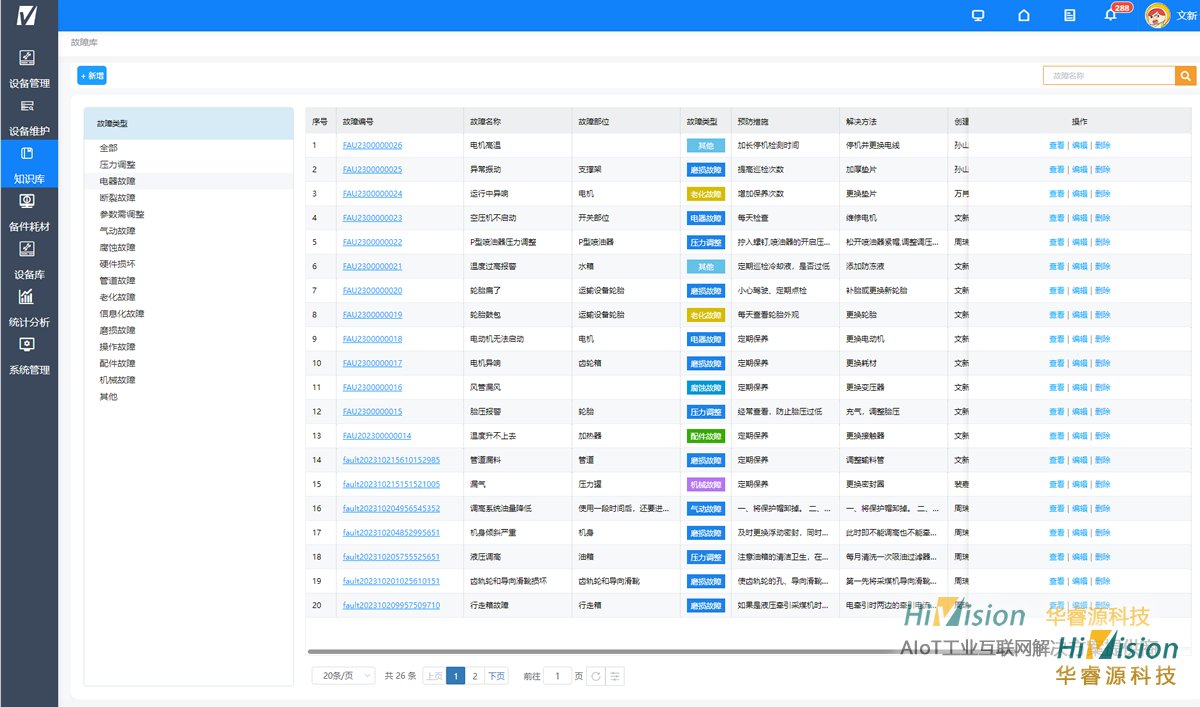Image resolution: width=1200 pixels, height=707 pixels.
Task: Select 电器故障 in fault type list
Action: (x=117, y=181)
